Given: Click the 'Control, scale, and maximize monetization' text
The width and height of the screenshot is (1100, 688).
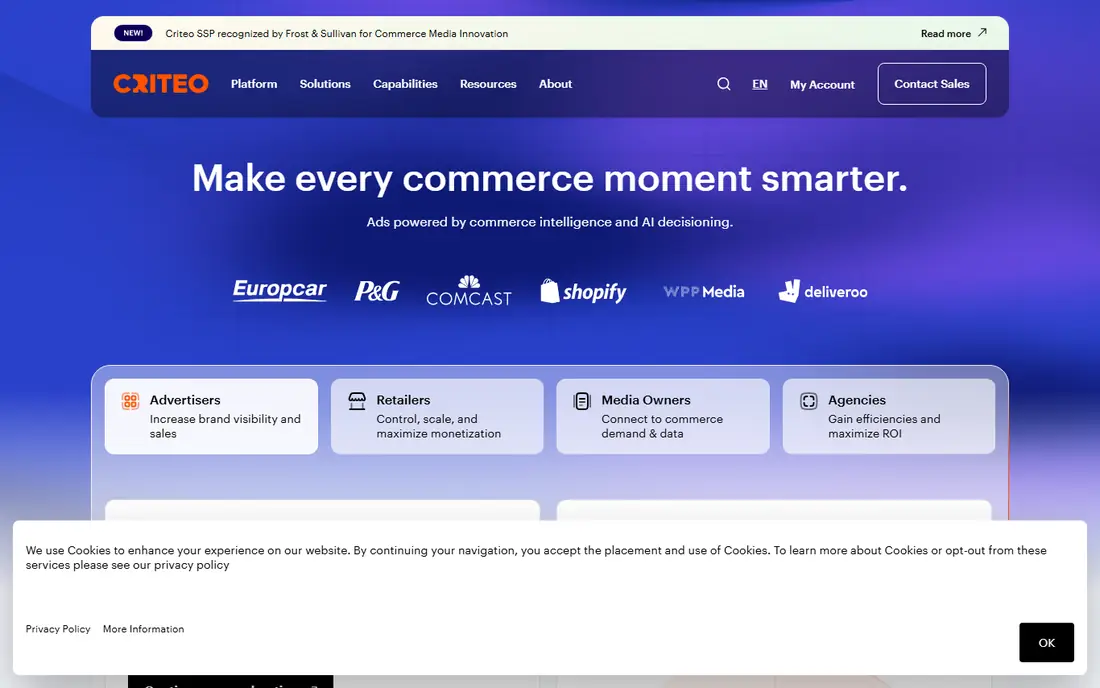Looking at the screenshot, I should point(438,426).
